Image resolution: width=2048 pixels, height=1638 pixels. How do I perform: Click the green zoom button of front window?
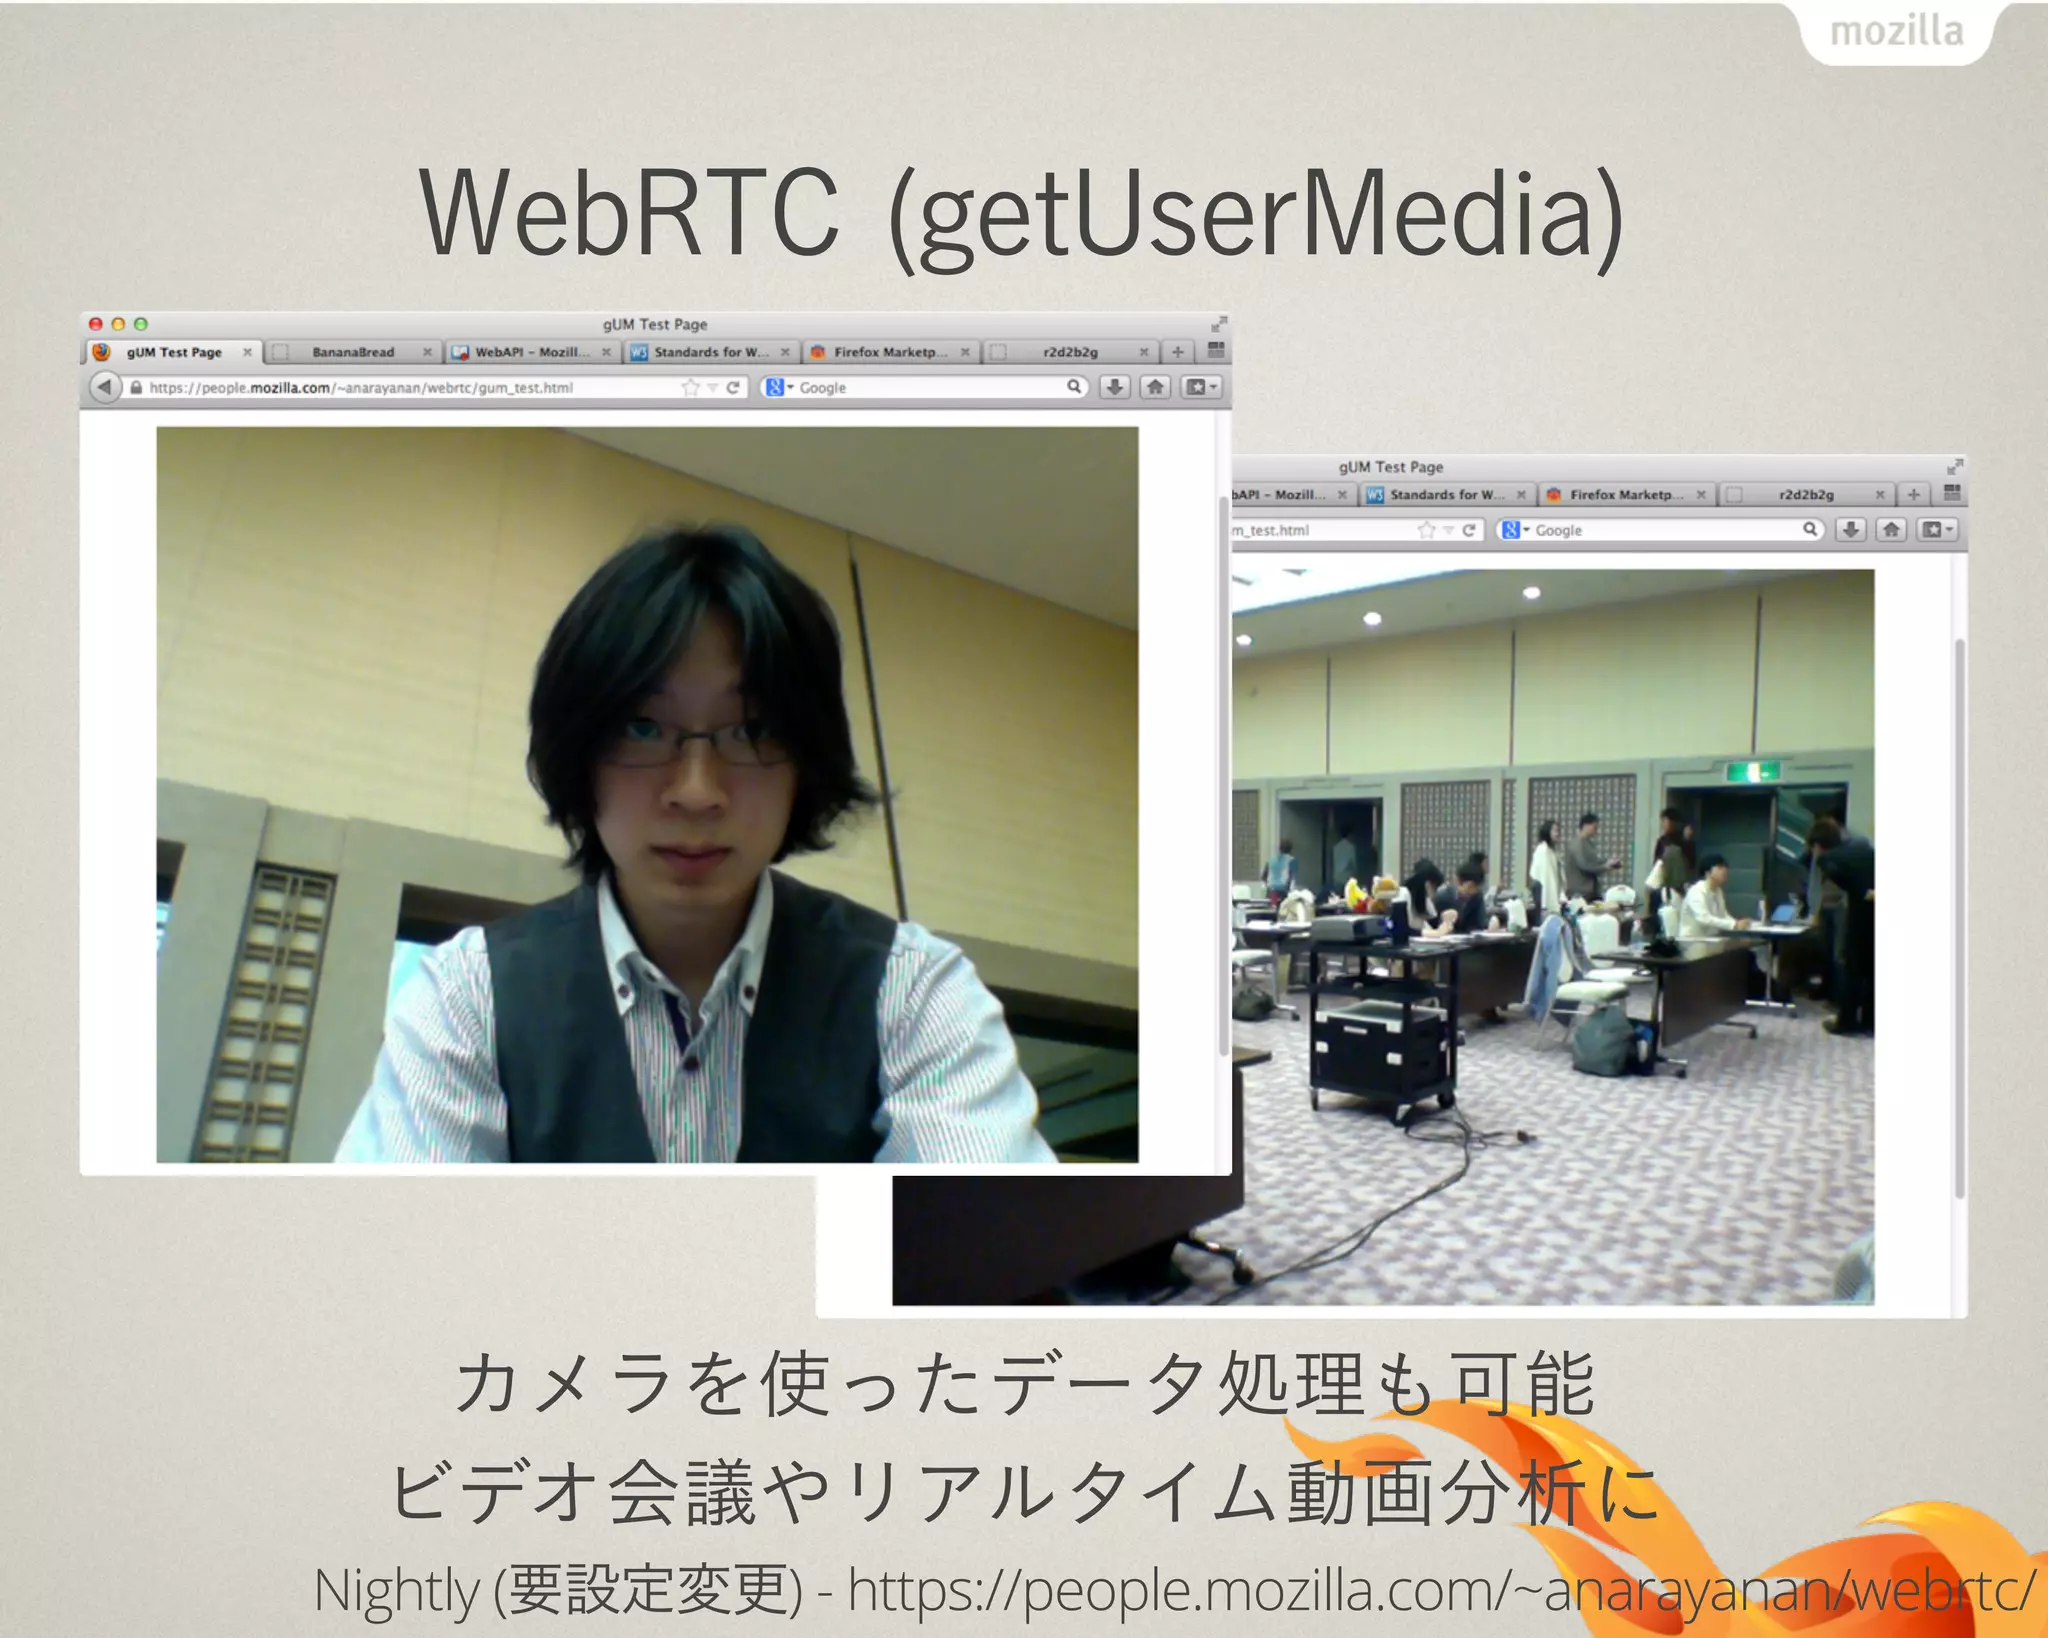tap(141, 324)
